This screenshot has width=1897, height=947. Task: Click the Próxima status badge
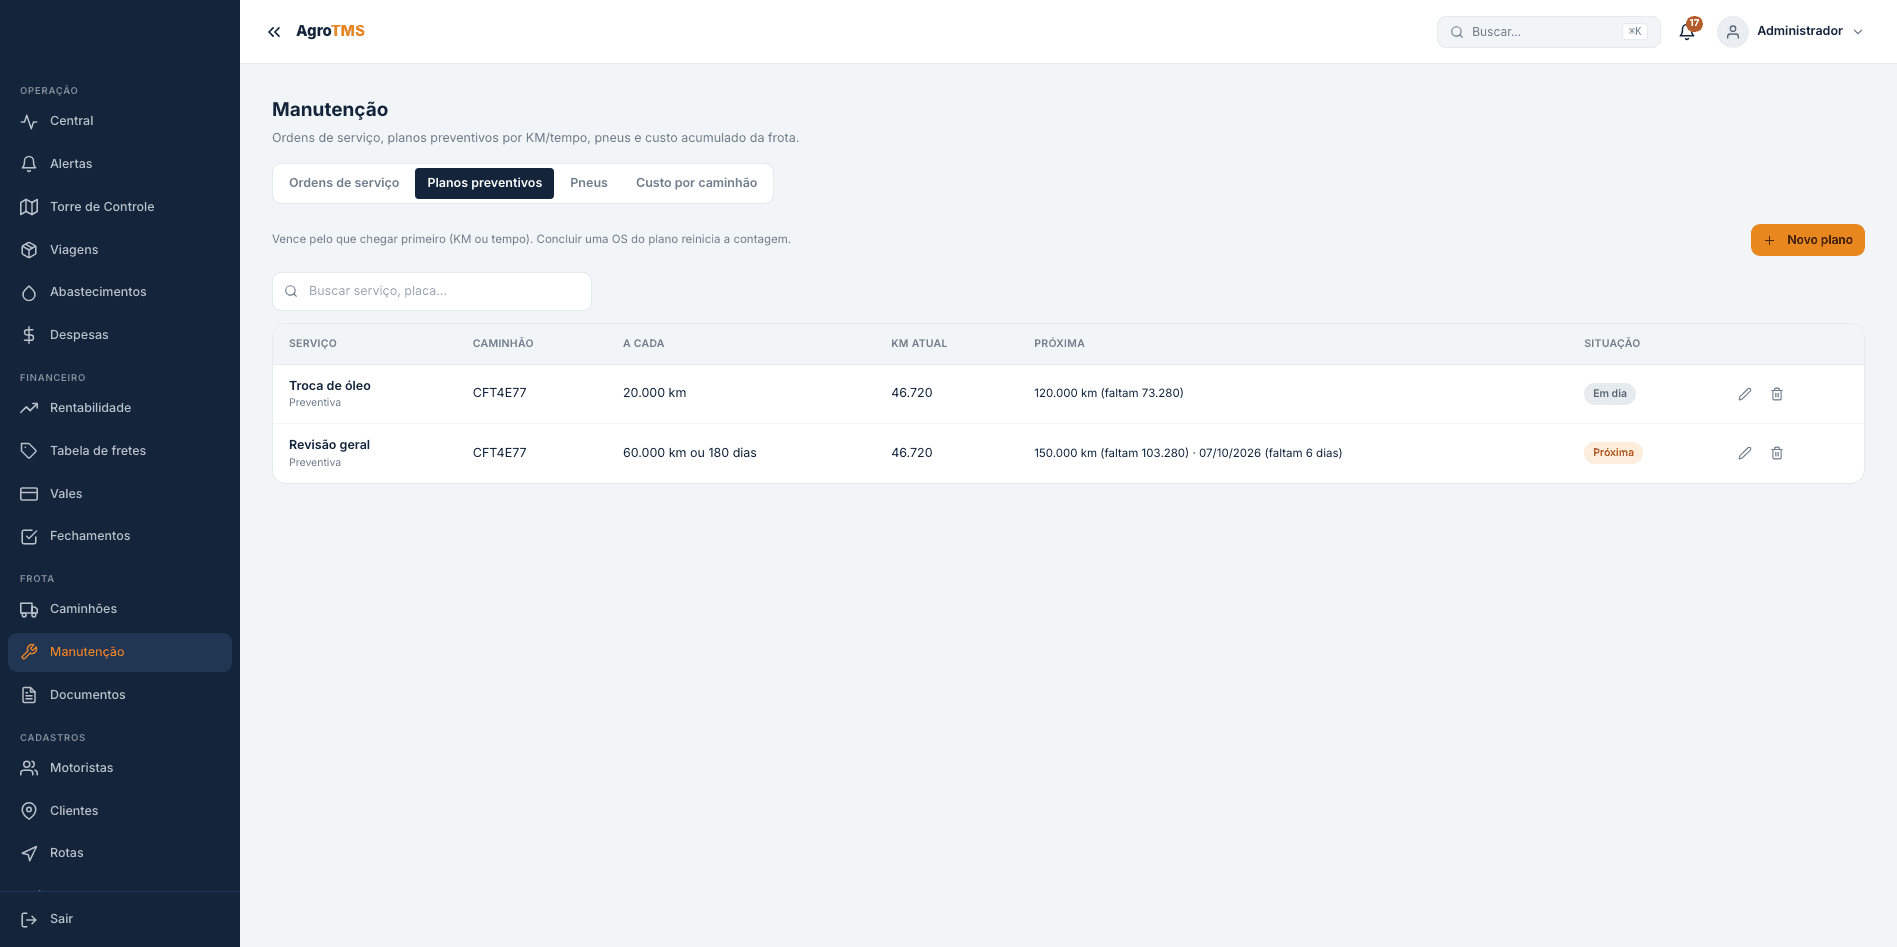click(x=1613, y=453)
